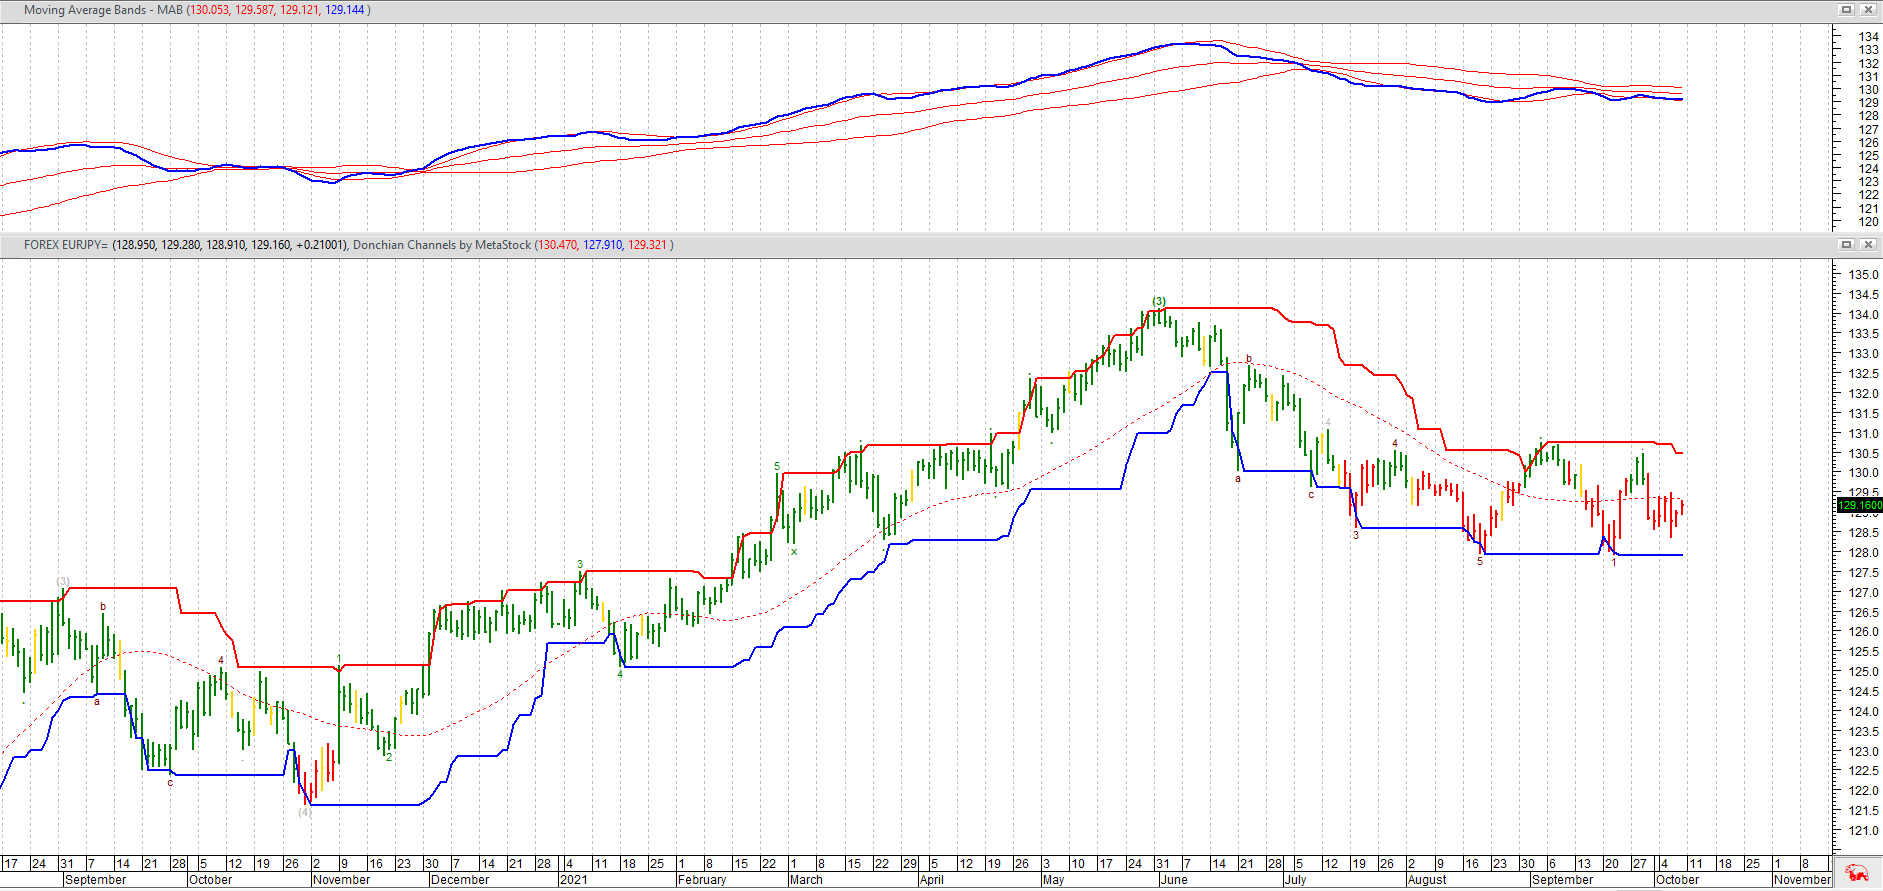Click the 129.321 Donchian middle value

[647, 245]
